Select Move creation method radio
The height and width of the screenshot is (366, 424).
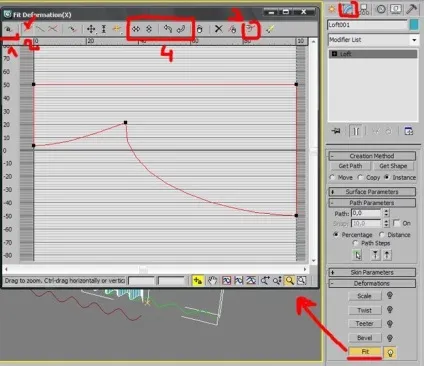[332, 177]
